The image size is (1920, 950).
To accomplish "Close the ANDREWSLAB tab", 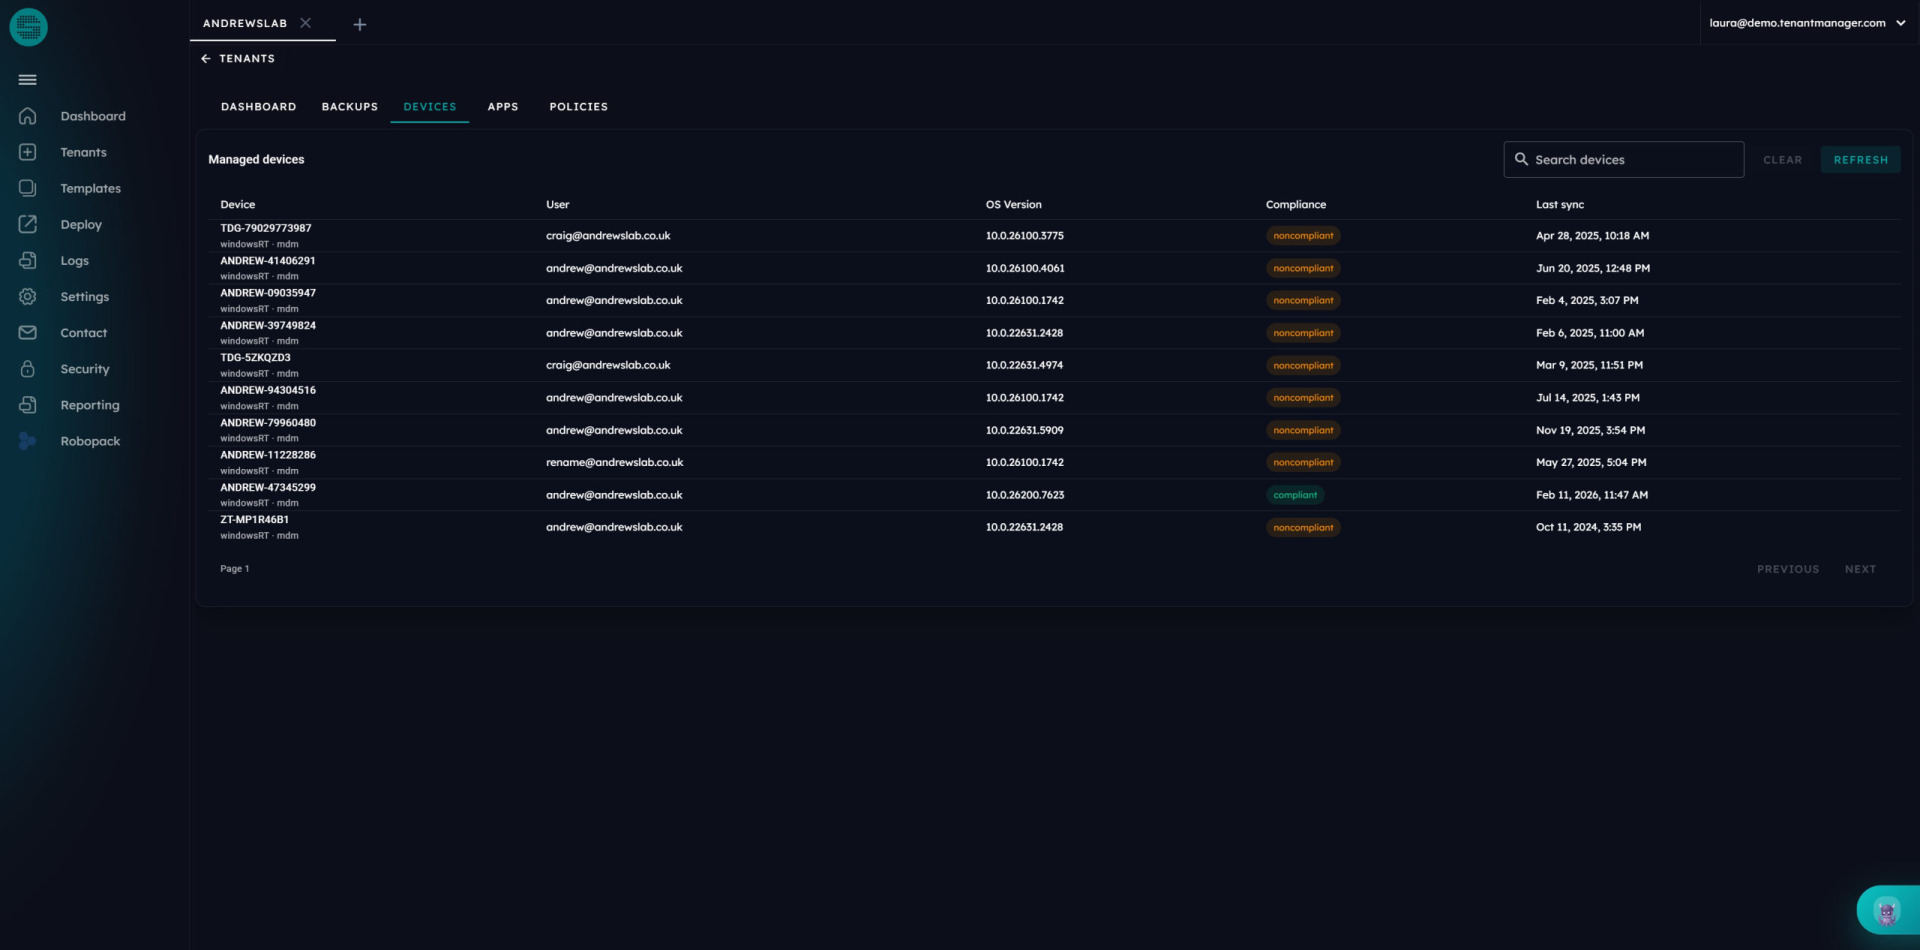I will (x=306, y=23).
